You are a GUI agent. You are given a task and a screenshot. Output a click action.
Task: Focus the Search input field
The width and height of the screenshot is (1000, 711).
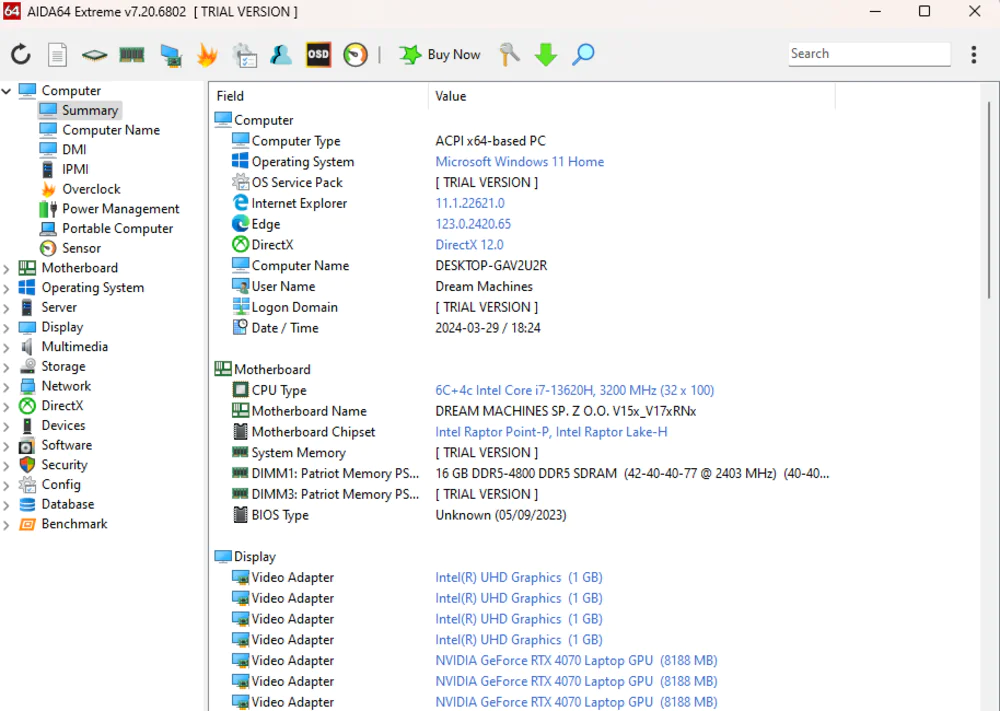tap(869, 54)
